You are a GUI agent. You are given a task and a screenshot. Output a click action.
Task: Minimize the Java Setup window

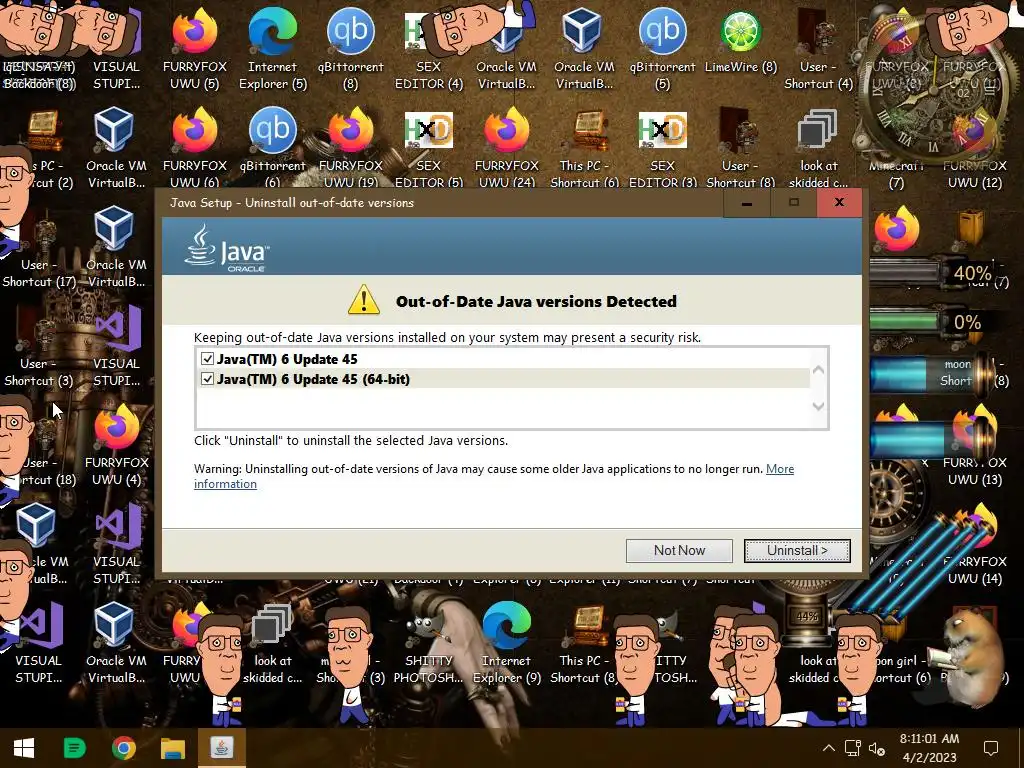746,203
